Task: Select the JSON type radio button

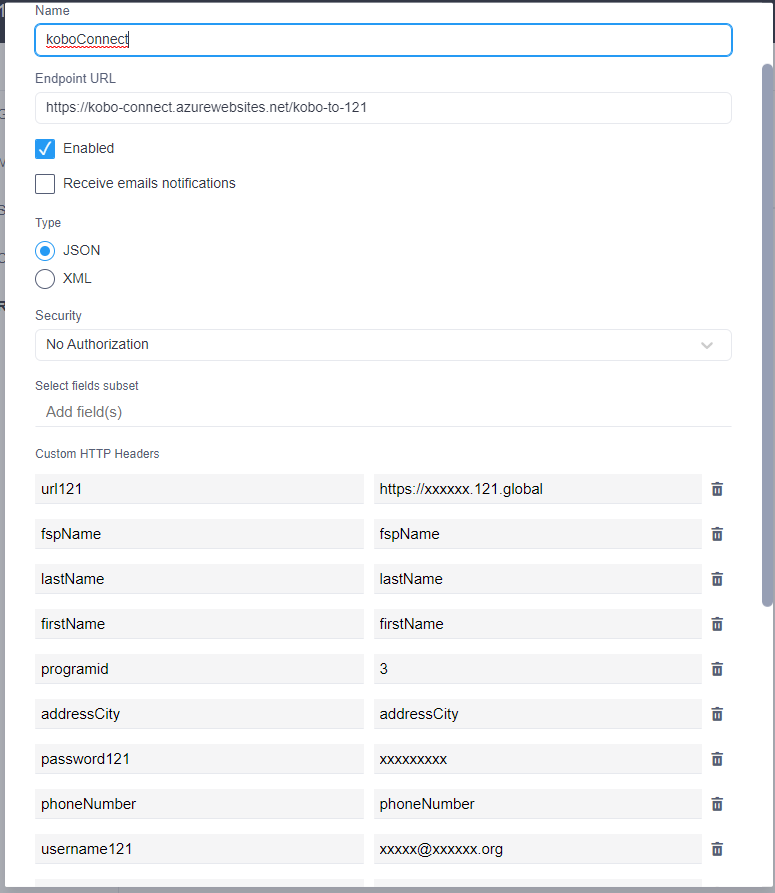Action: [x=44, y=251]
